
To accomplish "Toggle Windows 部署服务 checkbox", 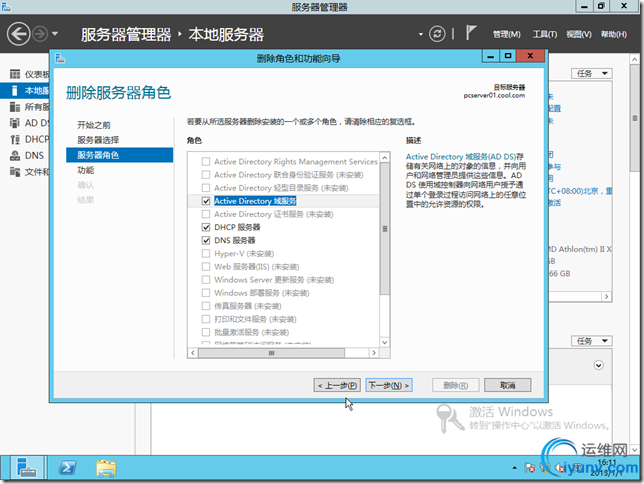I will [x=206, y=293].
